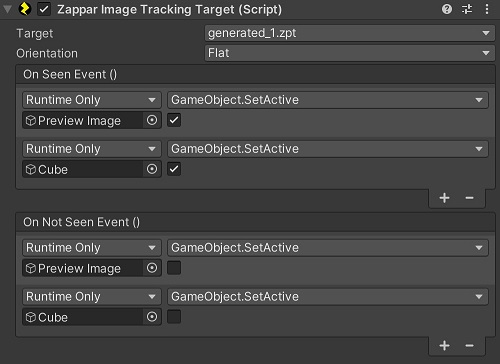The image size is (500, 364).
Task: Check SetActive box for On Not Seen Cube
Action: point(174,317)
